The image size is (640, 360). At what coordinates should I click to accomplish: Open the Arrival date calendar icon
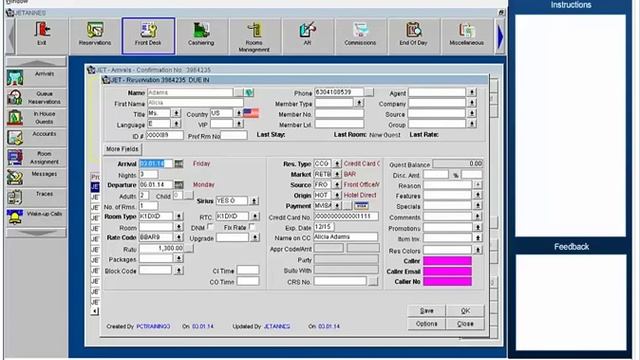[179, 164]
